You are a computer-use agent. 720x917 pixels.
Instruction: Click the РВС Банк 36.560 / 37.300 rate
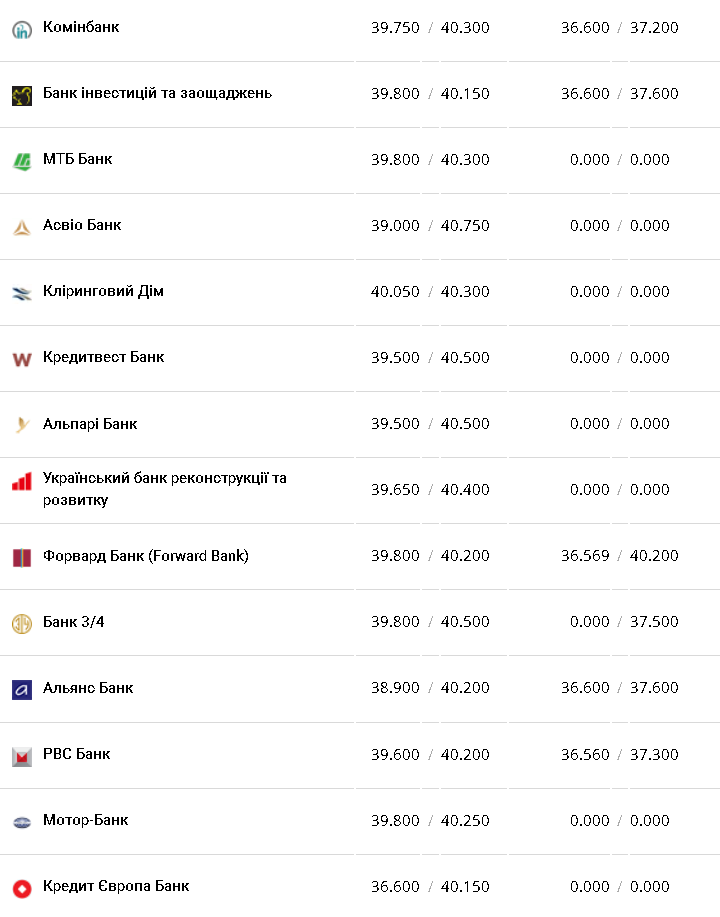point(619,754)
